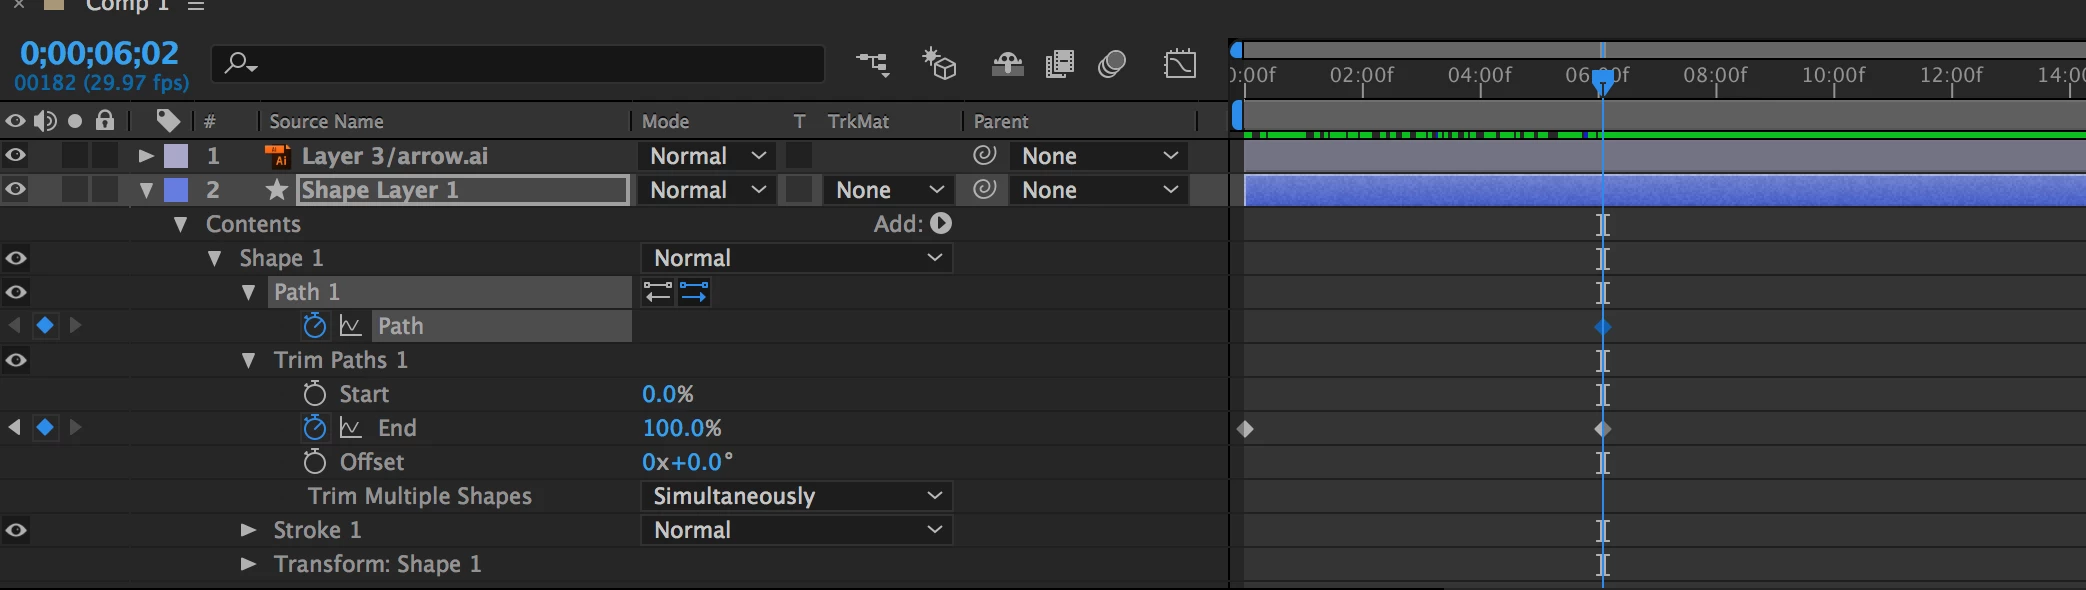Toggle the shy layers hide switch

(x=1007, y=65)
